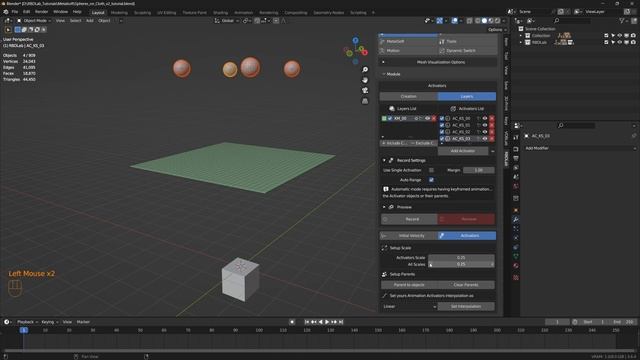This screenshot has width=640, height=360.
Task: Open the Modifiers wrench properties tab
Action: 516,220
